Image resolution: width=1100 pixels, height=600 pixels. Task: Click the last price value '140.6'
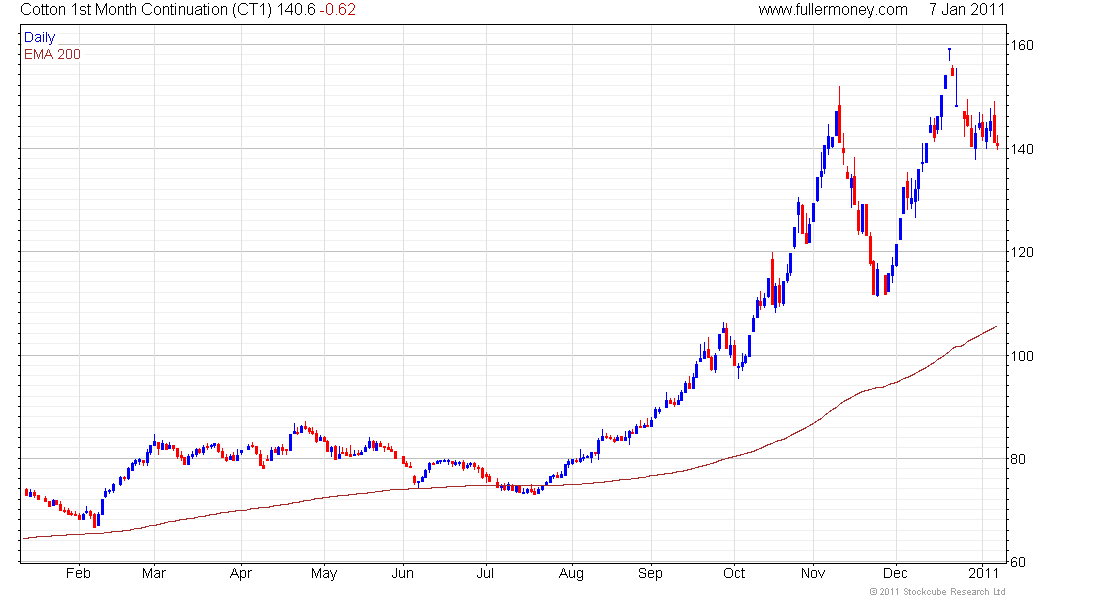[x=295, y=10]
